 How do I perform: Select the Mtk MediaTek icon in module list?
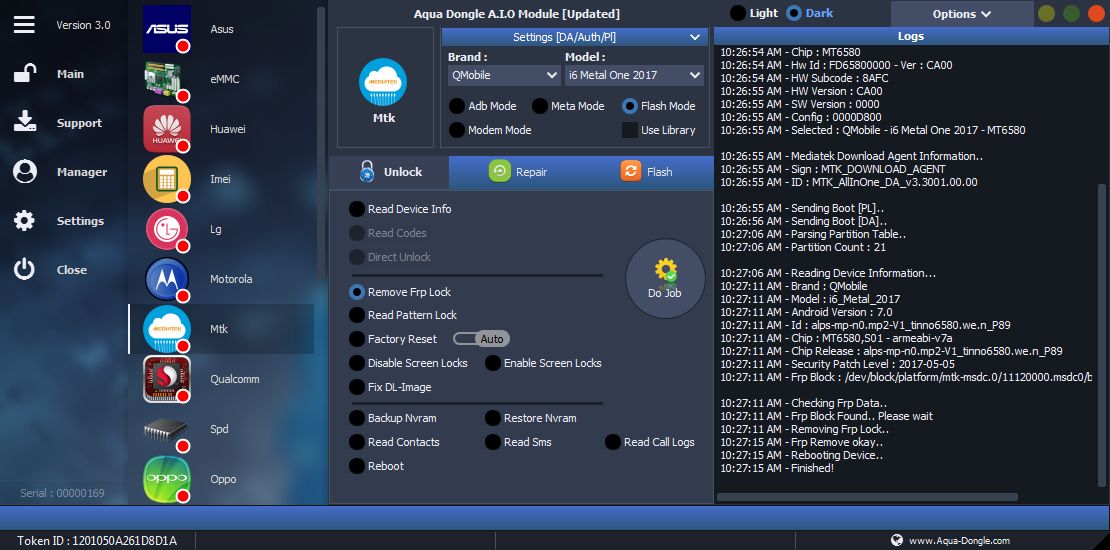pos(167,329)
